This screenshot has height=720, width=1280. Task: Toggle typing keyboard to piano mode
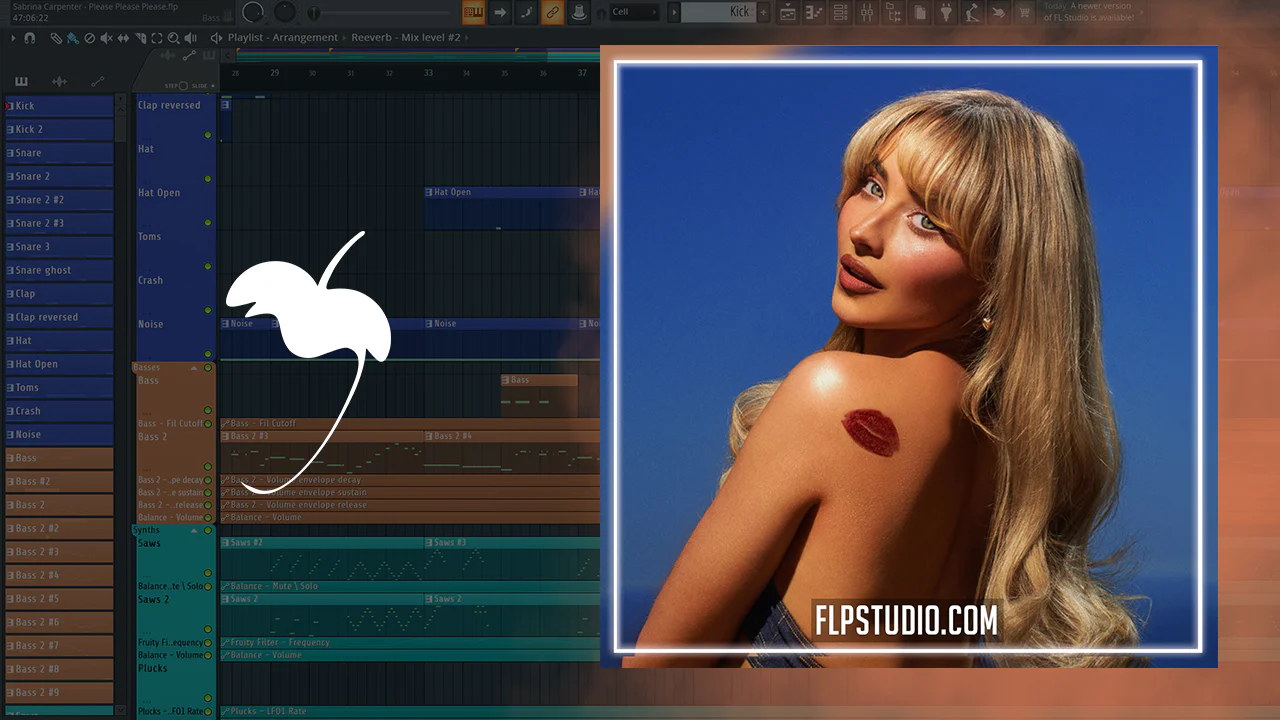pos(474,12)
